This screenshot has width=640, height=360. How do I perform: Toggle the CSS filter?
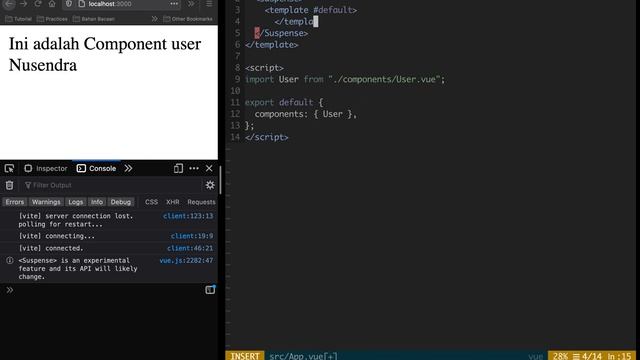[151, 202]
